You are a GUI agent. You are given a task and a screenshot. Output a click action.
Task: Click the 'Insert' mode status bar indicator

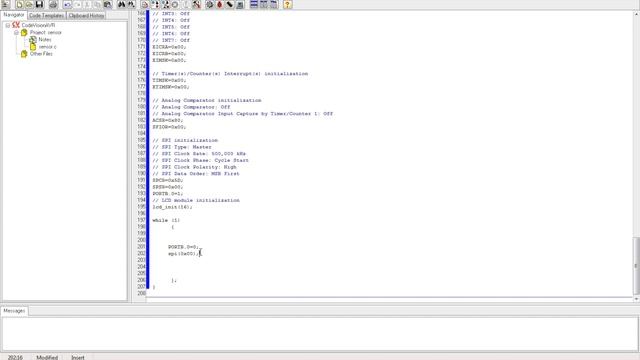point(78,357)
